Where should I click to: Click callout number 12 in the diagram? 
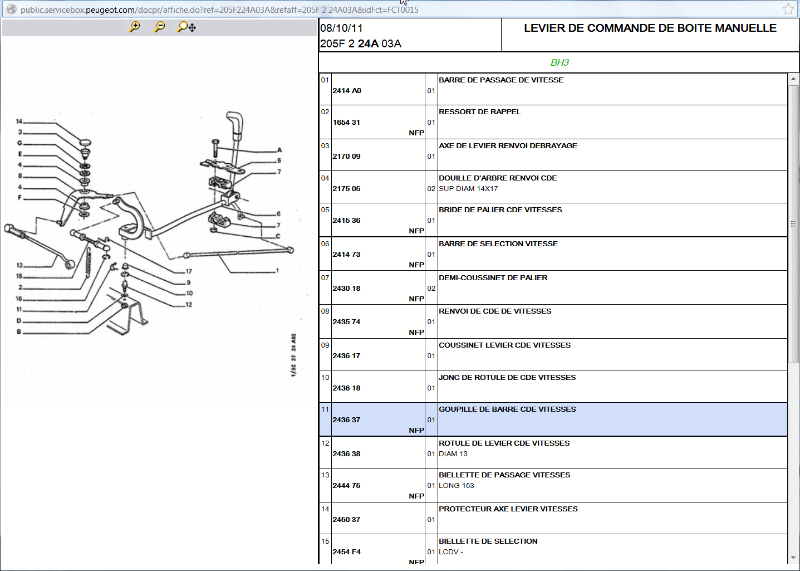click(189, 305)
